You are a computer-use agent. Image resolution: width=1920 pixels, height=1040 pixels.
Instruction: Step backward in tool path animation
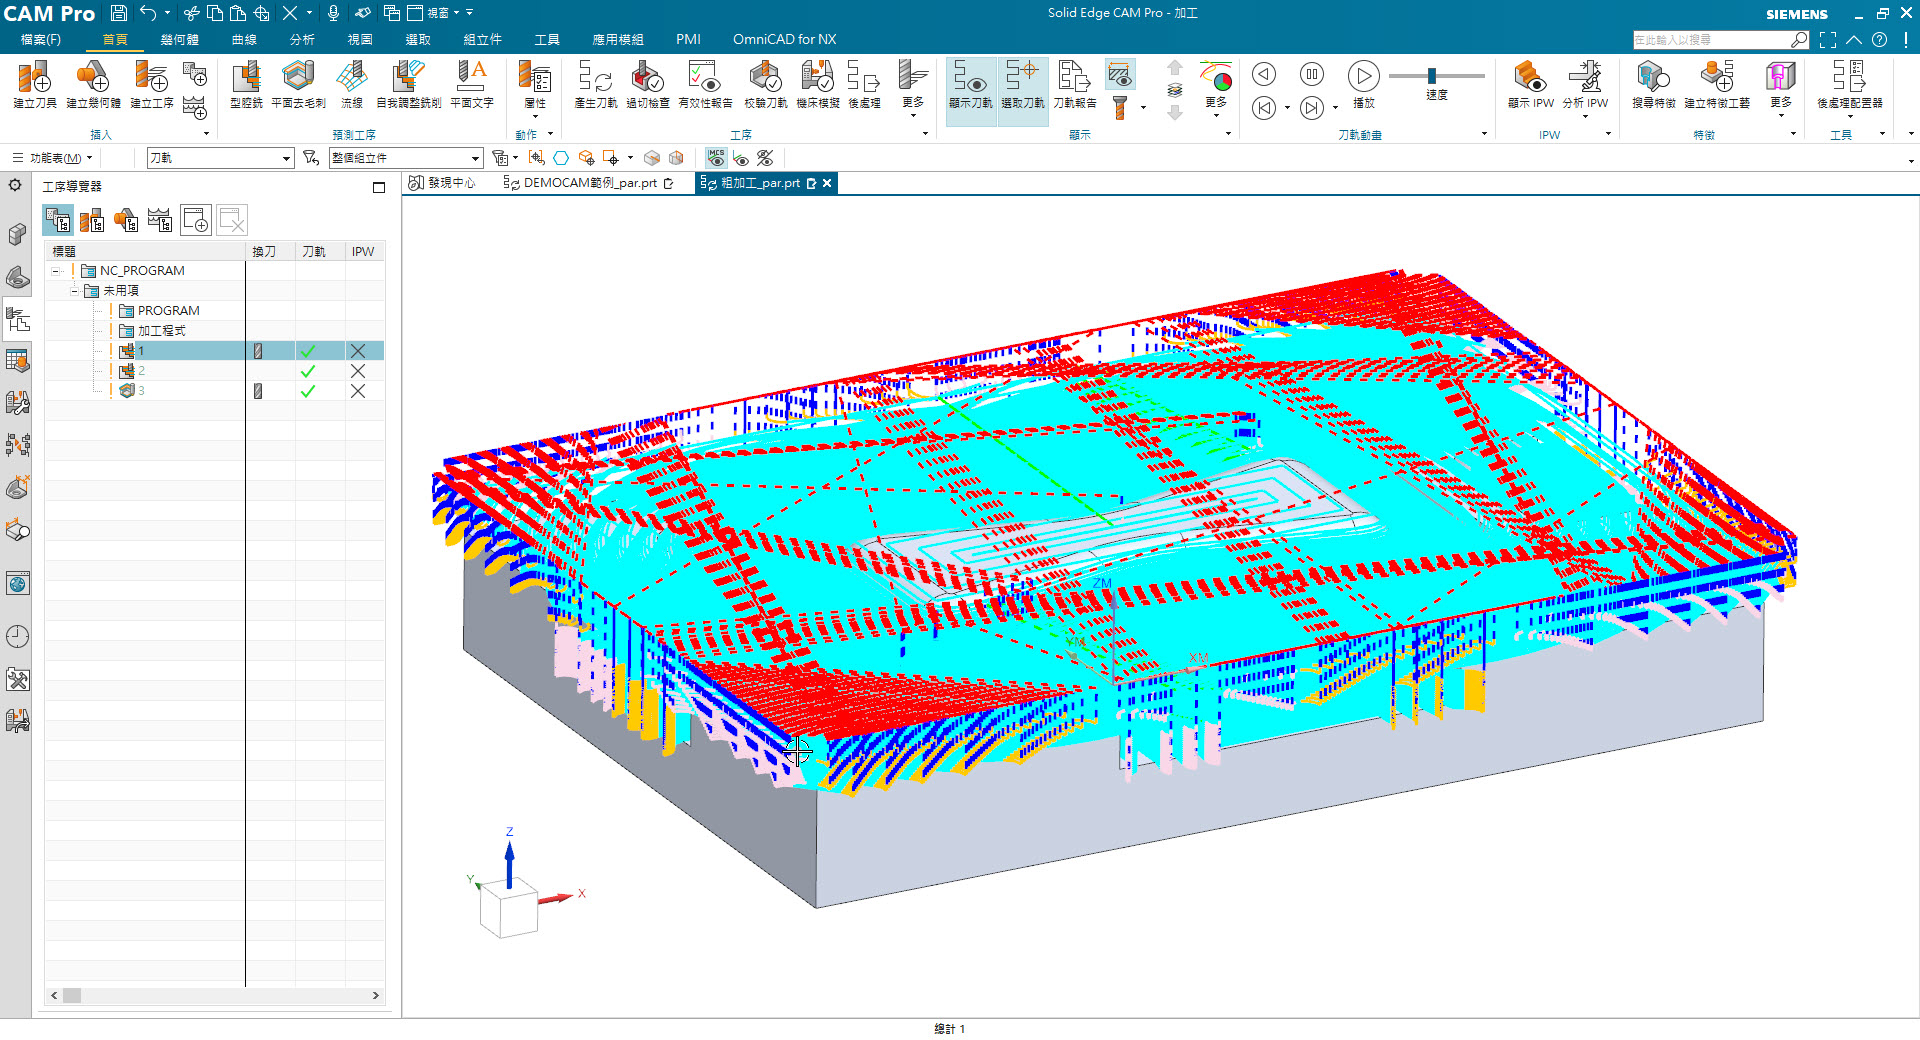pos(1264,75)
